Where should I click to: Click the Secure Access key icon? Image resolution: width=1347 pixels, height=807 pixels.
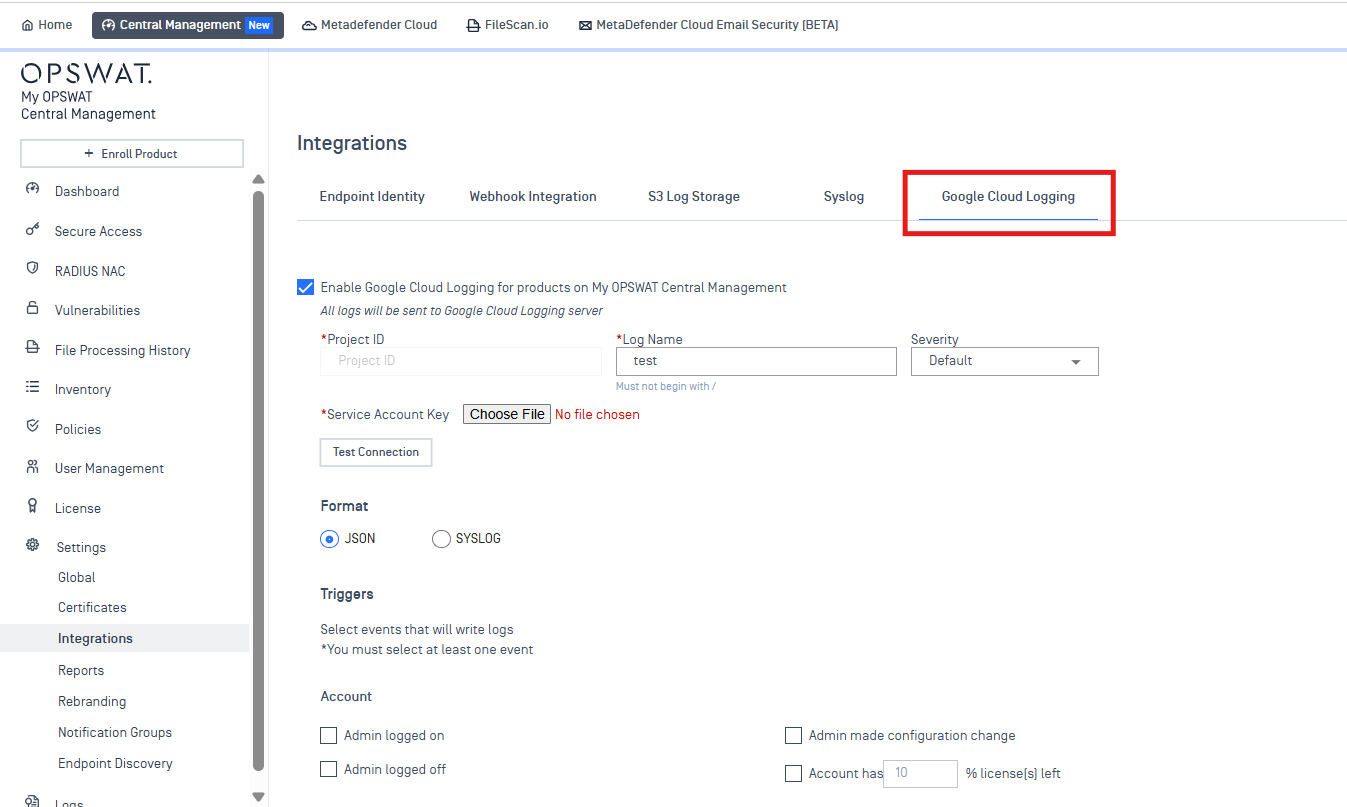pos(32,230)
